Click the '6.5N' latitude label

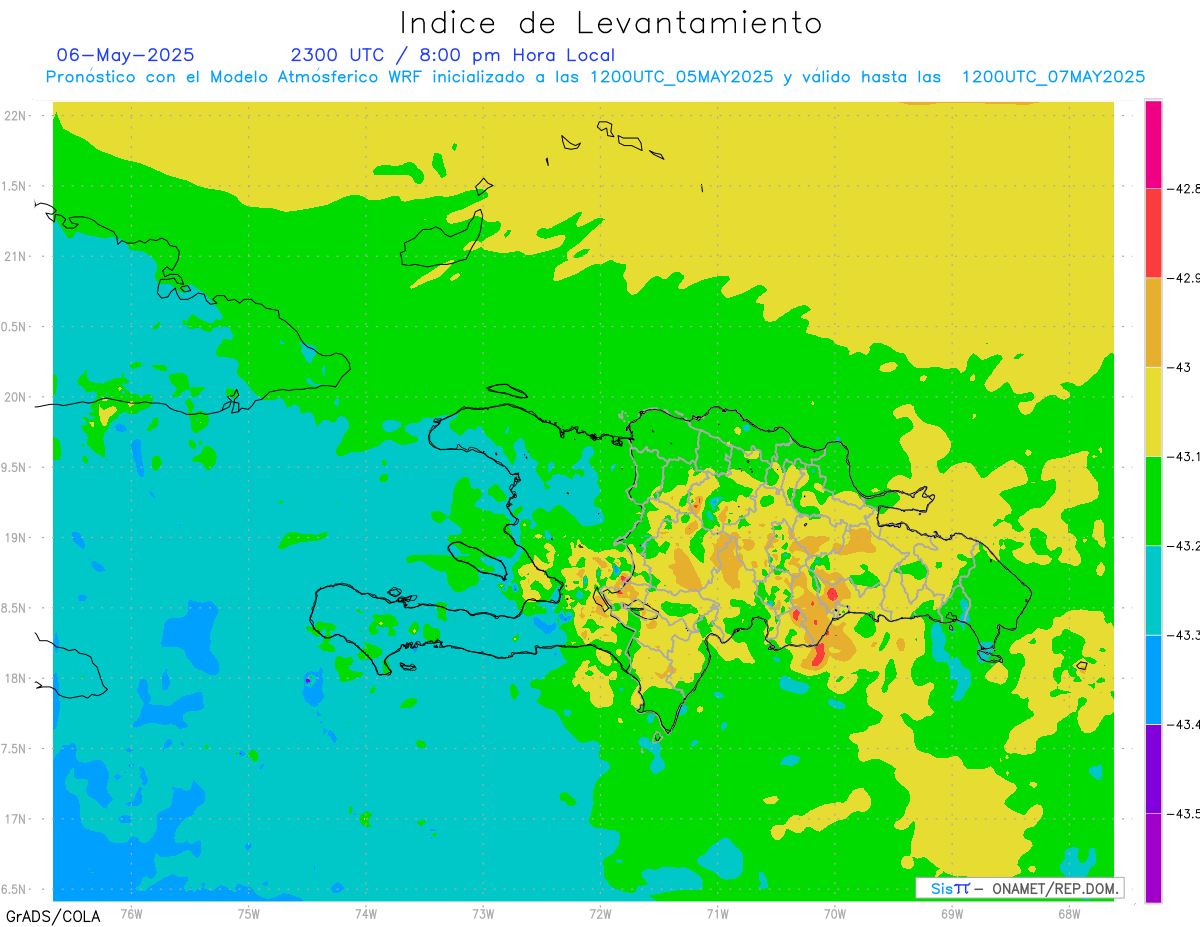point(15,889)
